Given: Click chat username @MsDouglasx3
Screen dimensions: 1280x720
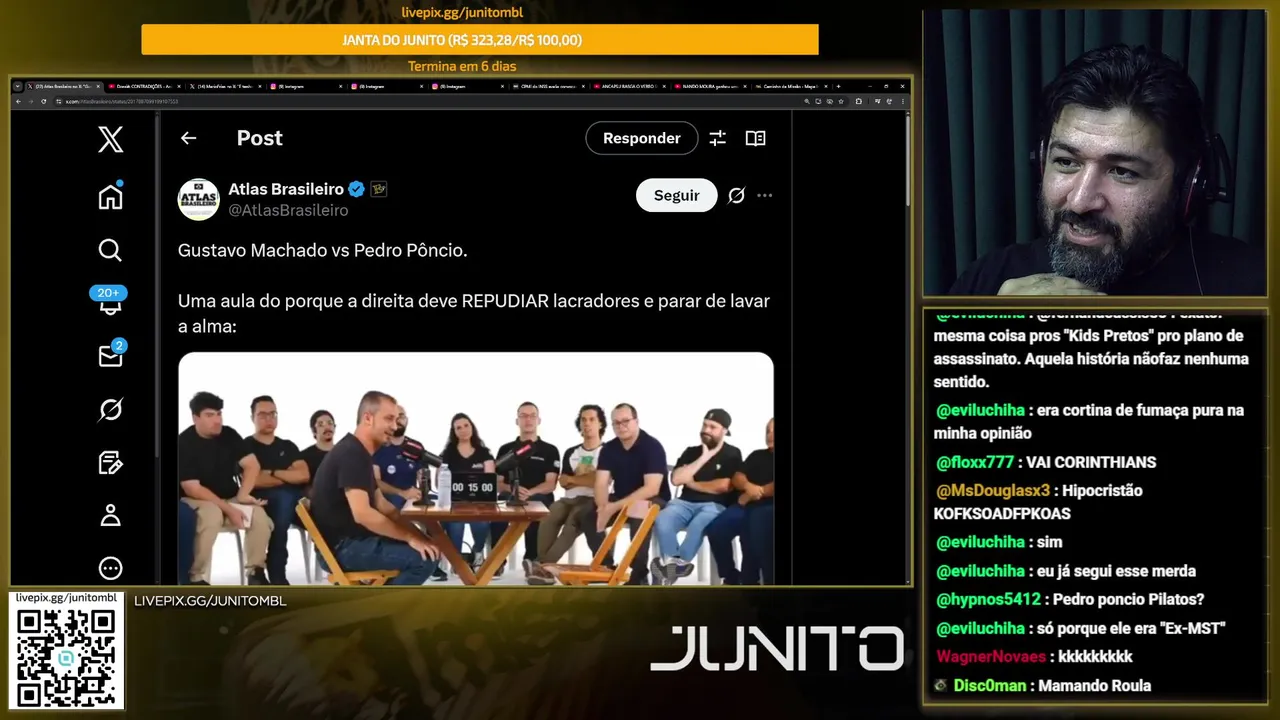Looking at the screenshot, I should tap(993, 490).
